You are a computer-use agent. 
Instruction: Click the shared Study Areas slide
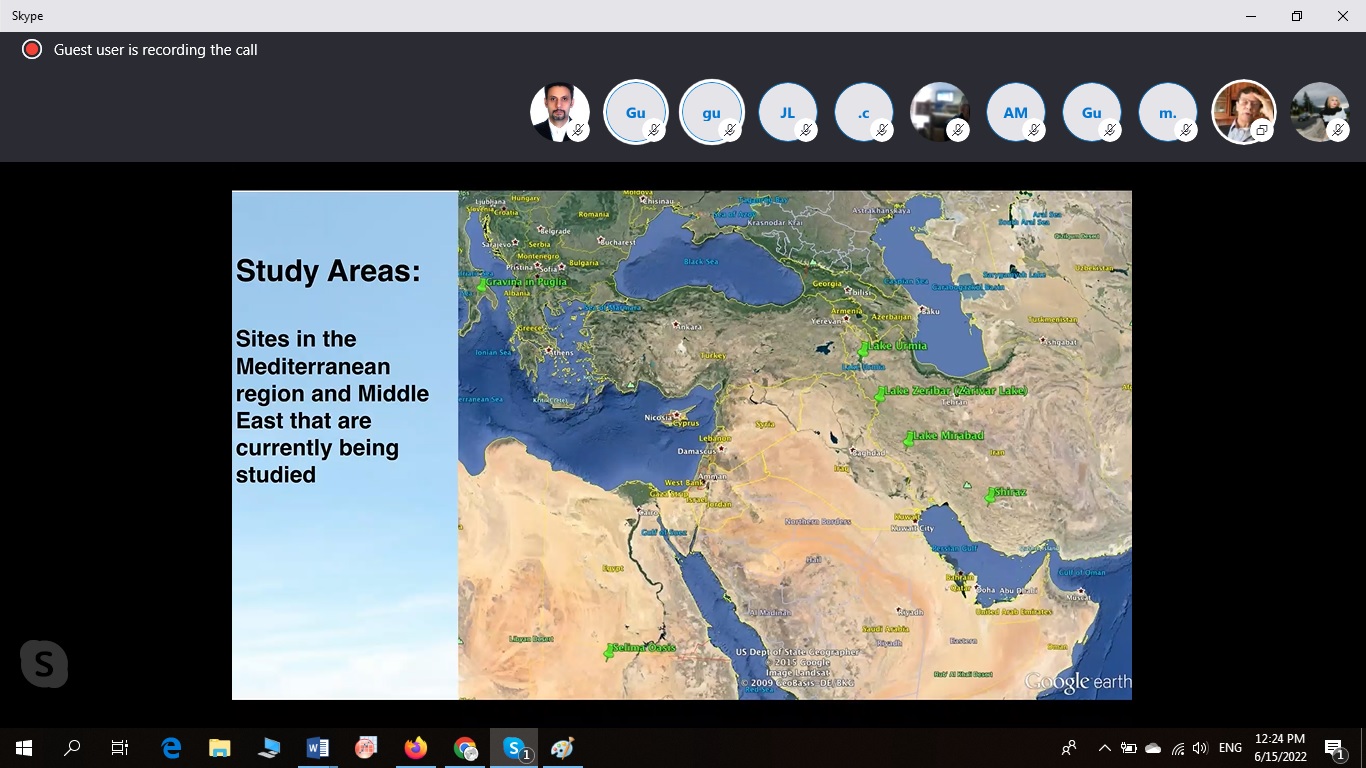pyautogui.click(x=681, y=445)
